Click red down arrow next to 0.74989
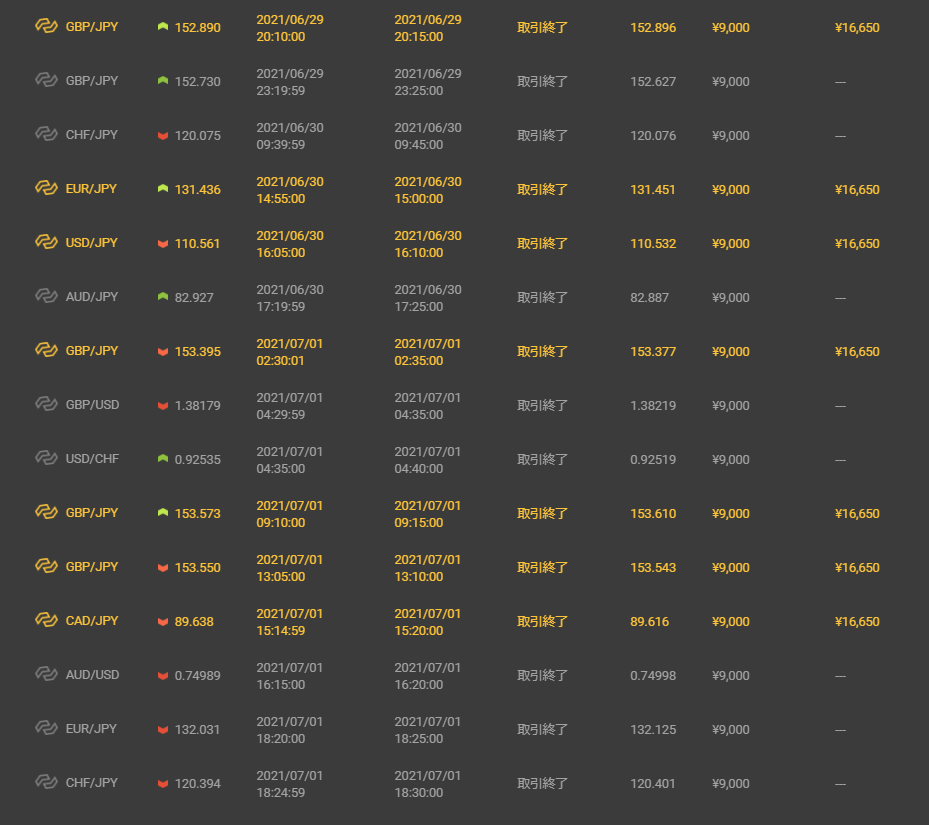Viewport: 929px width, 825px height. tap(163, 676)
